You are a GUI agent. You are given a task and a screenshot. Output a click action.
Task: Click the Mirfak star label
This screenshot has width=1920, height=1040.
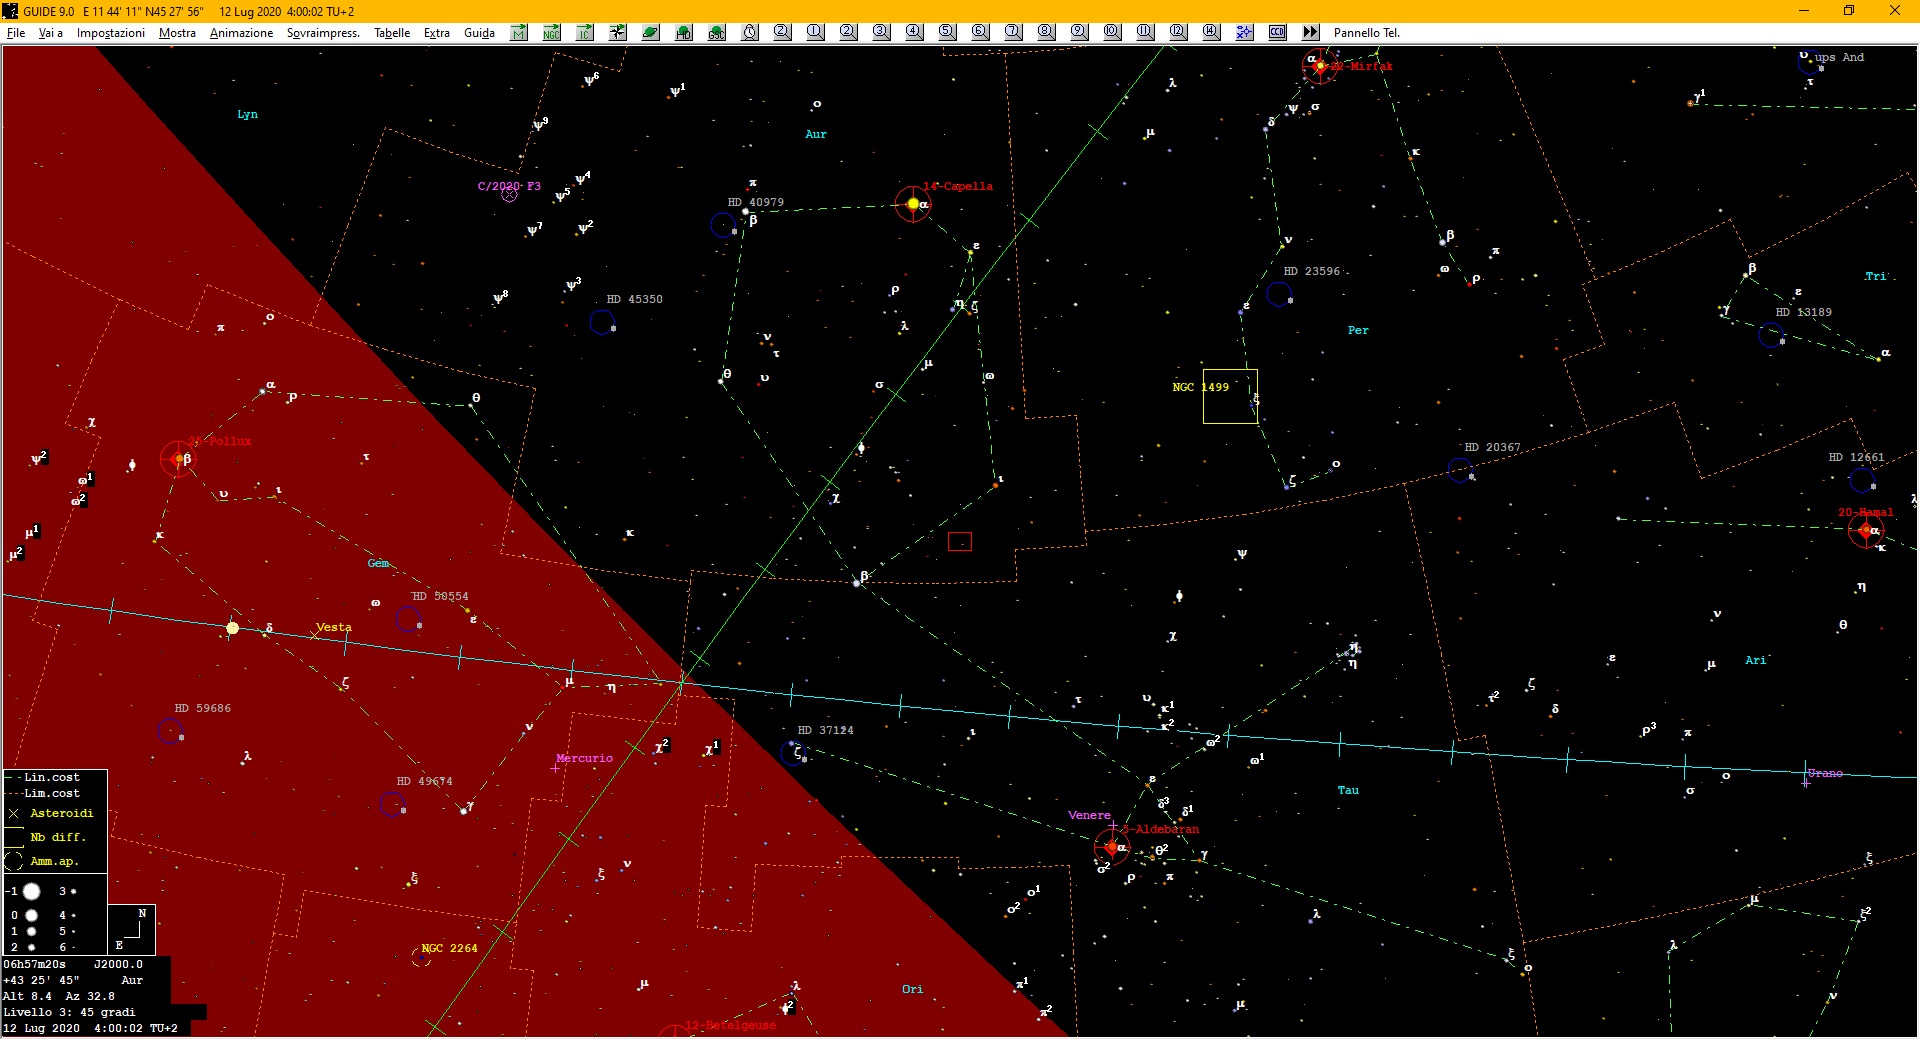[1362, 66]
